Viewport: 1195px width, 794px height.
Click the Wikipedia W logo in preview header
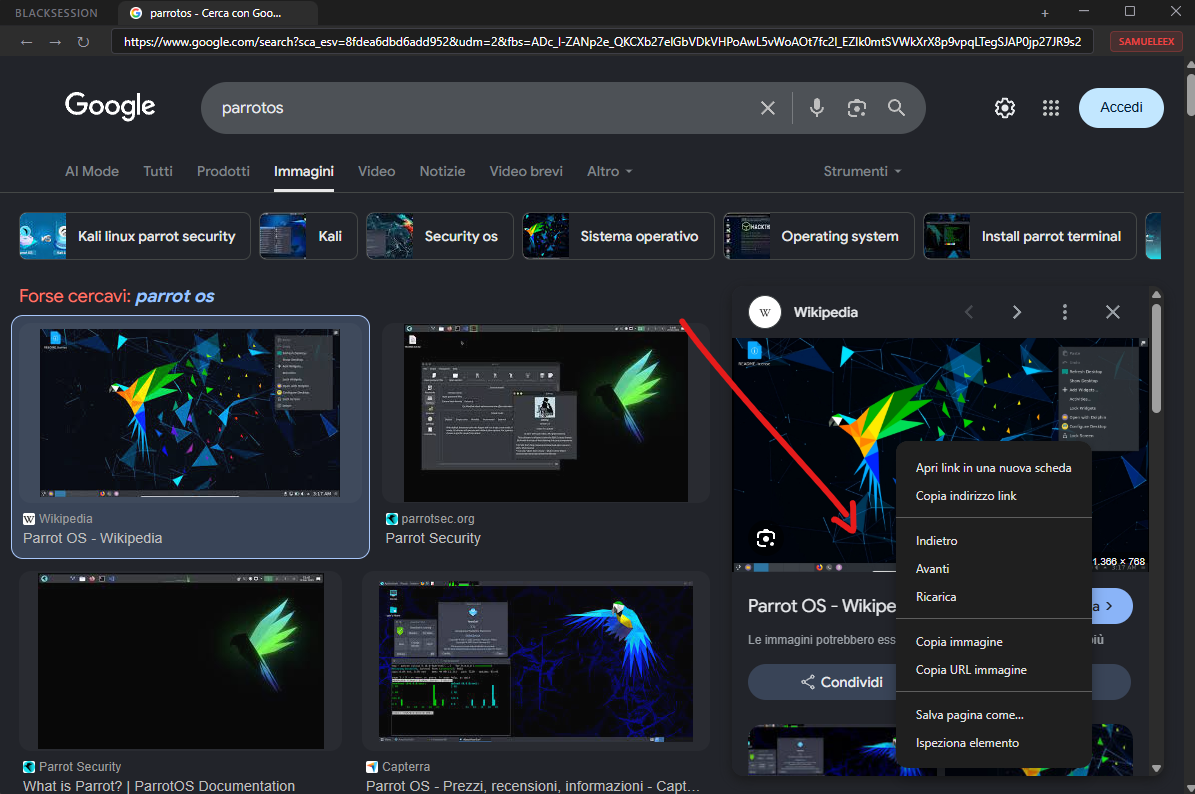tap(765, 312)
